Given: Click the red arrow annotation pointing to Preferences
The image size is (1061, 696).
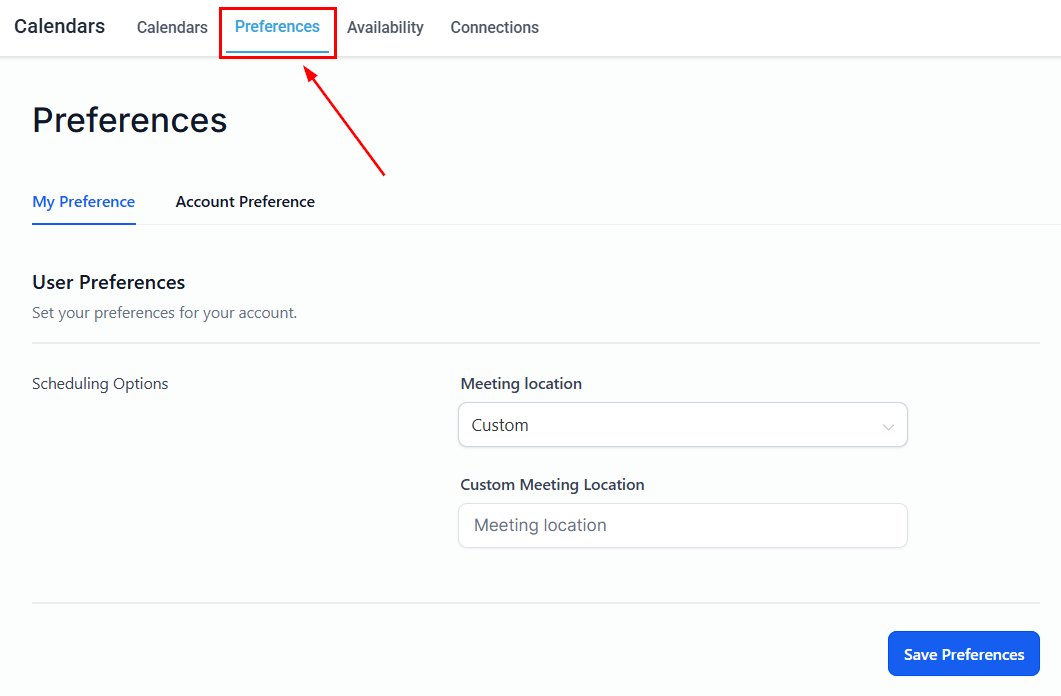Looking at the screenshot, I should click(344, 120).
